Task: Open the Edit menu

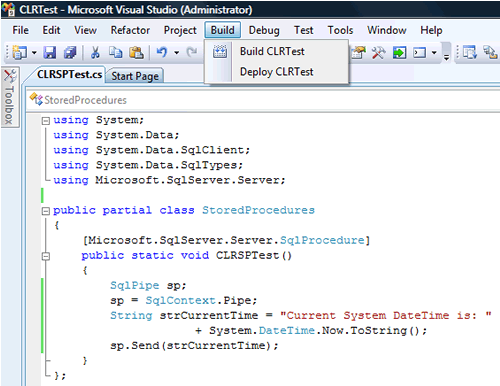Action: click(x=51, y=30)
